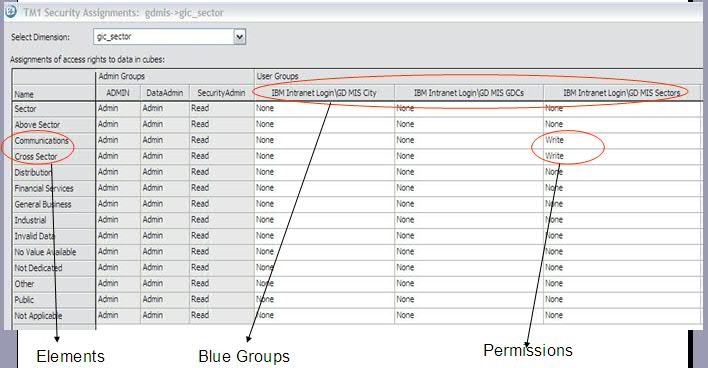Select the General Business element row

(54, 204)
